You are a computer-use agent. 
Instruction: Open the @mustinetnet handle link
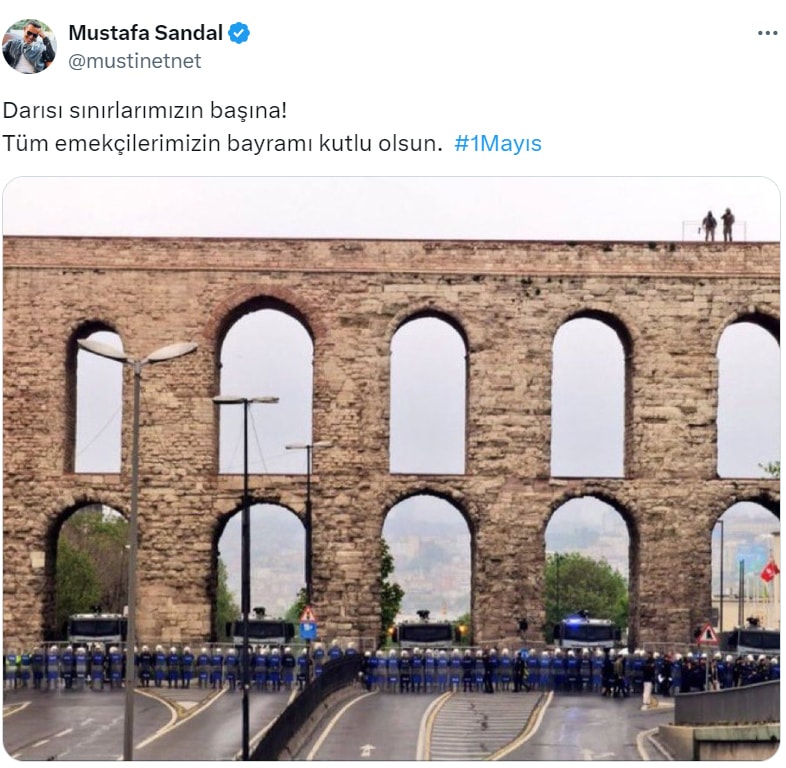(x=134, y=61)
